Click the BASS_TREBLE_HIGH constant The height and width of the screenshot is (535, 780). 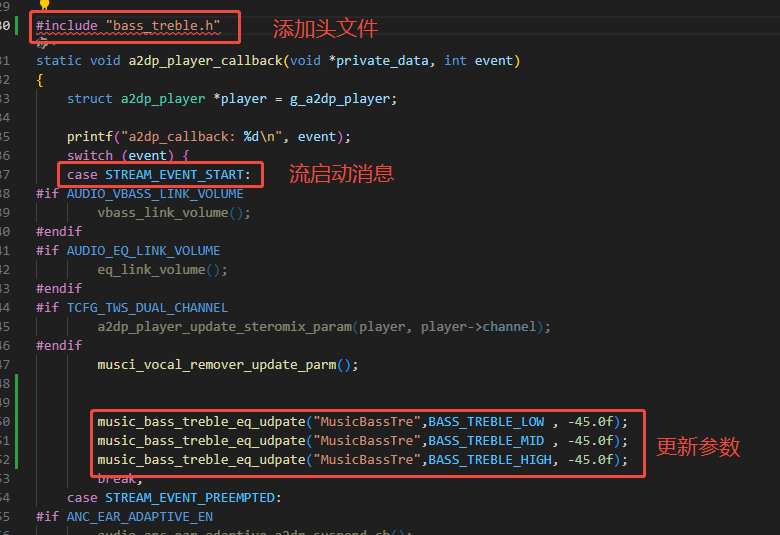pyautogui.click(x=490, y=460)
